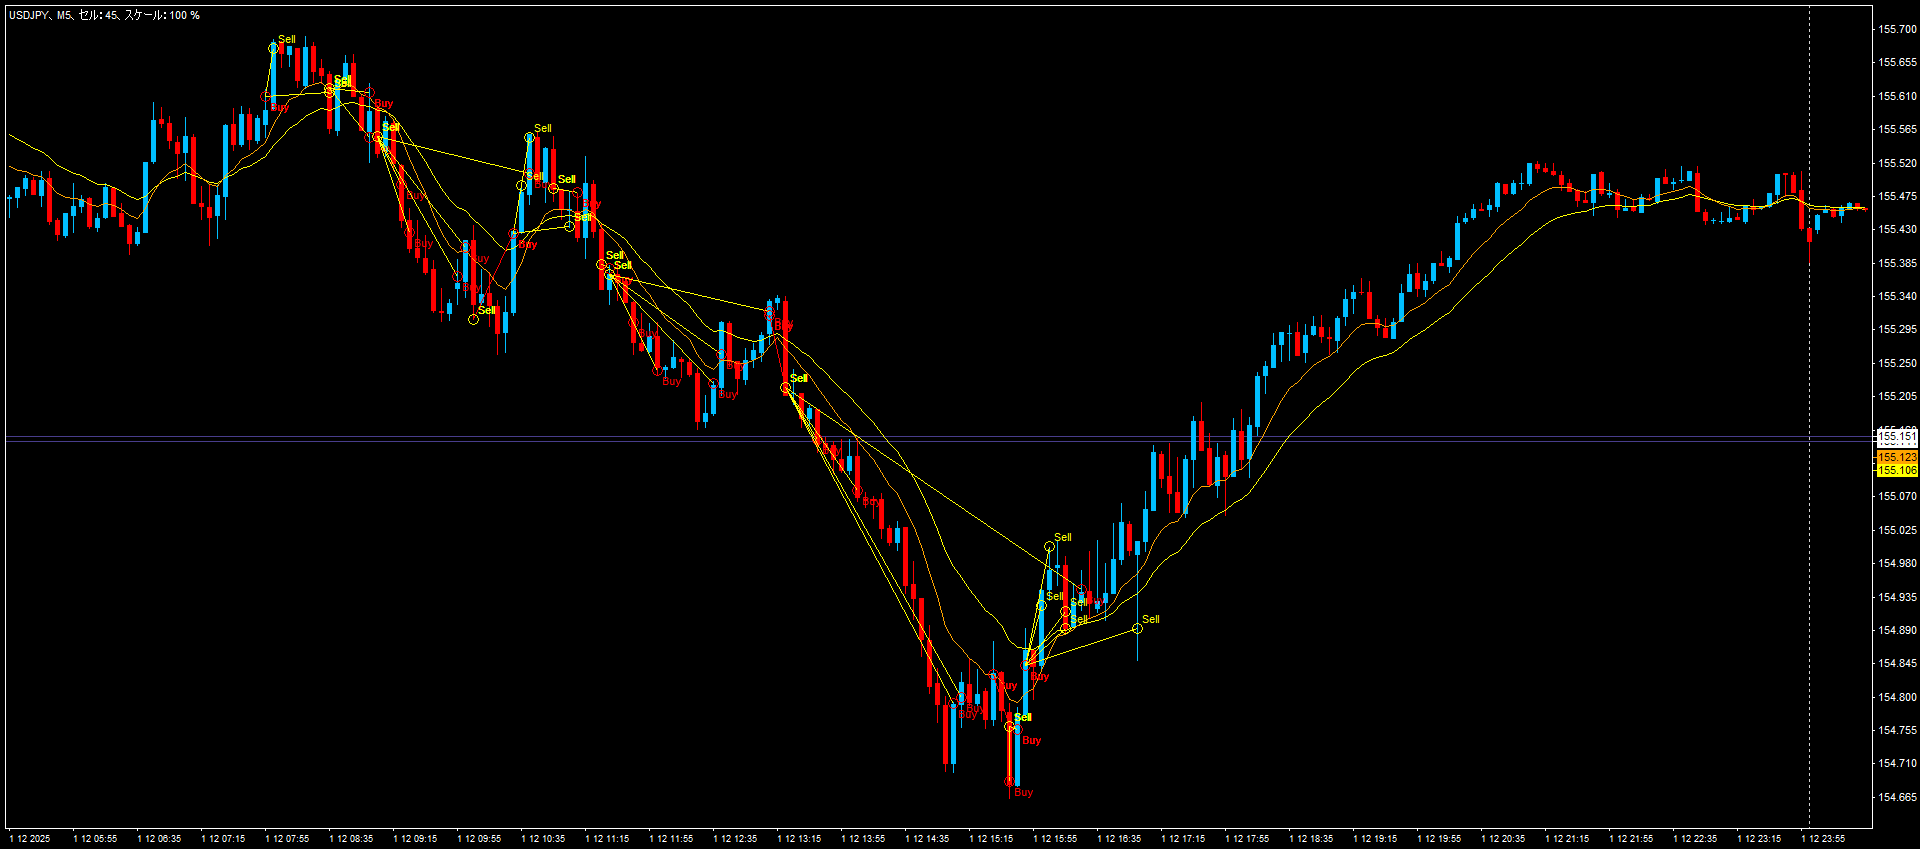
Task: Click the USDJPY M5 chart title text
Action: coord(104,15)
